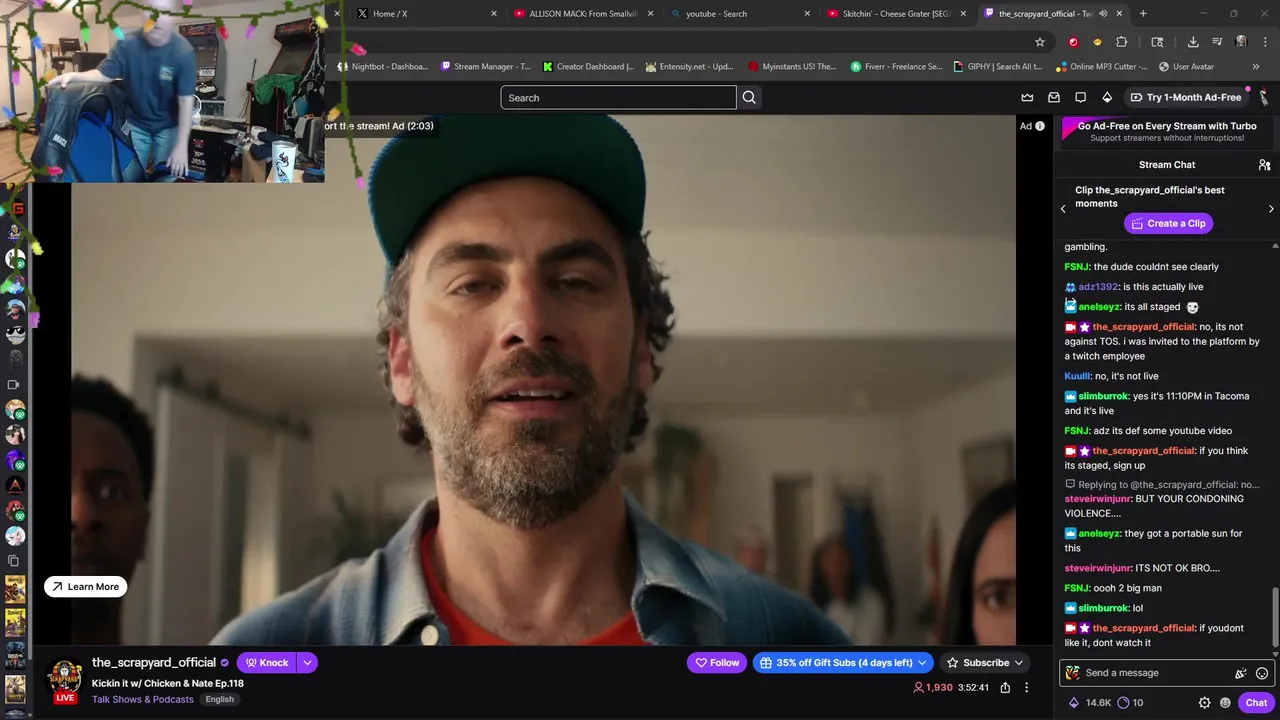This screenshot has width=1280, height=720.
Task: Click the Get Bits diamond icon in header
Action: (1107, 97)
